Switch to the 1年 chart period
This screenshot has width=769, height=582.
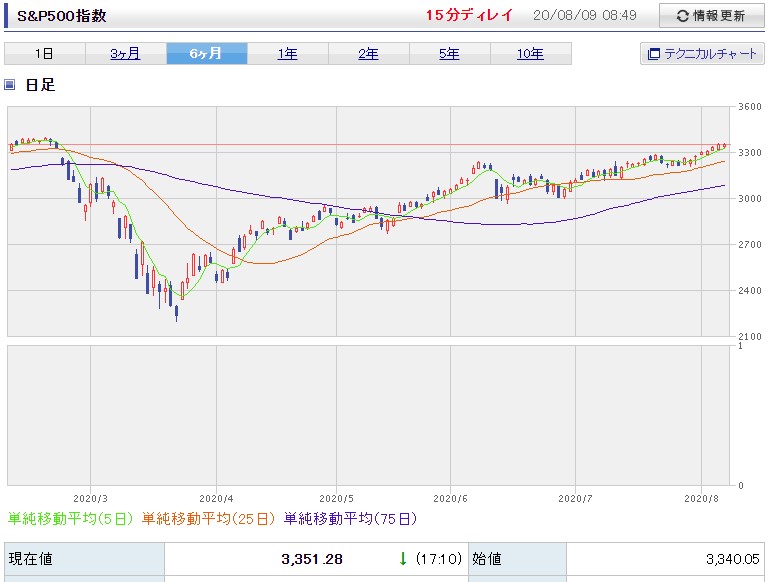point(287,53)
